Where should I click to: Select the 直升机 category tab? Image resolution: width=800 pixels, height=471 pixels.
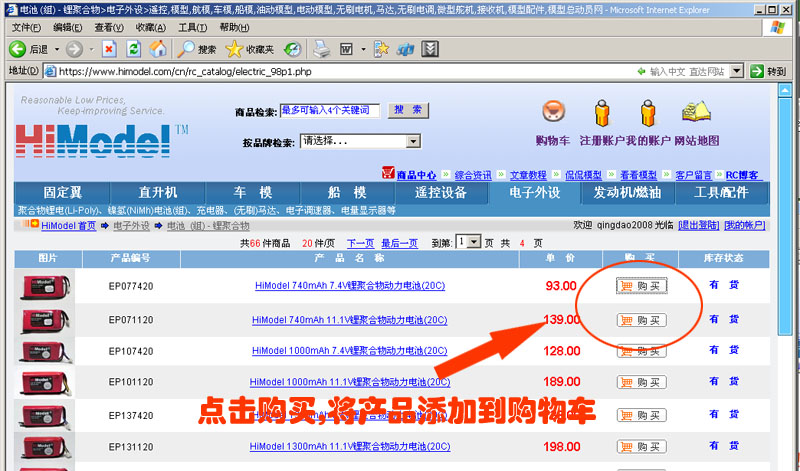(158, 192)
